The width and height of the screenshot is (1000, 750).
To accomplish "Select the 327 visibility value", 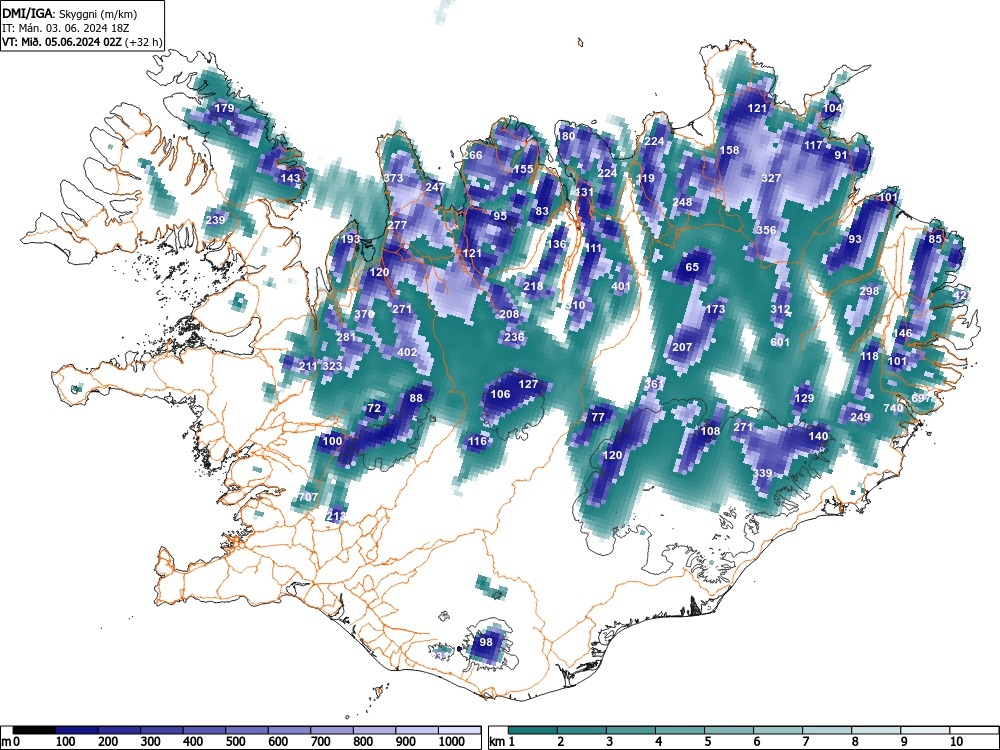I will click(771, 178).
